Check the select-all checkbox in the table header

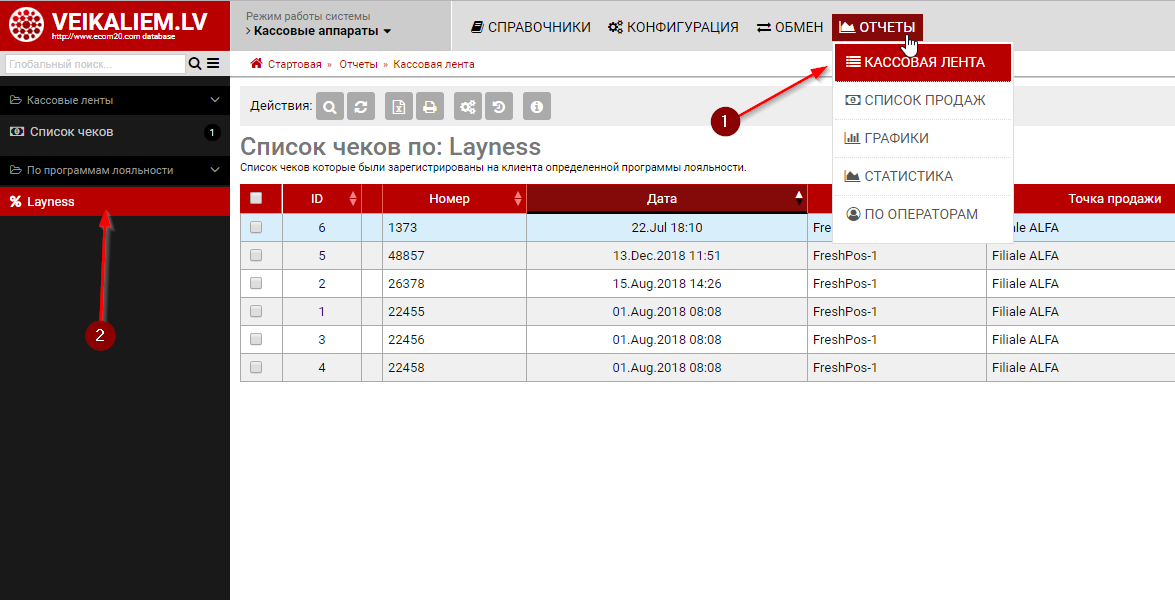(256, 198)
